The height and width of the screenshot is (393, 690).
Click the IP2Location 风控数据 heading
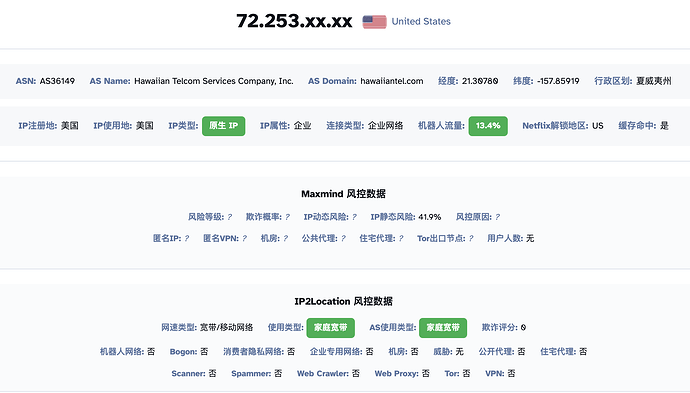click(344, 301)
